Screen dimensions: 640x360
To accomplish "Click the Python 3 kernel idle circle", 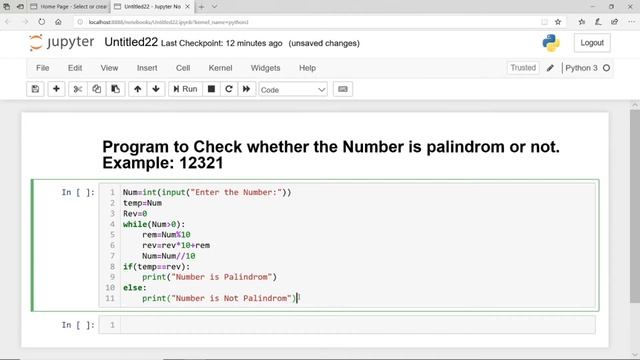I will [x=607, y=68].
